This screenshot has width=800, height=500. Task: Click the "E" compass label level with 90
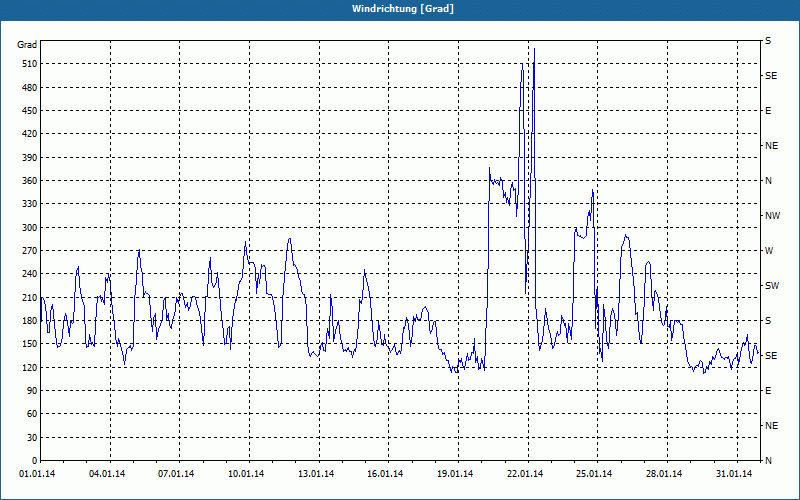(768, 391)
